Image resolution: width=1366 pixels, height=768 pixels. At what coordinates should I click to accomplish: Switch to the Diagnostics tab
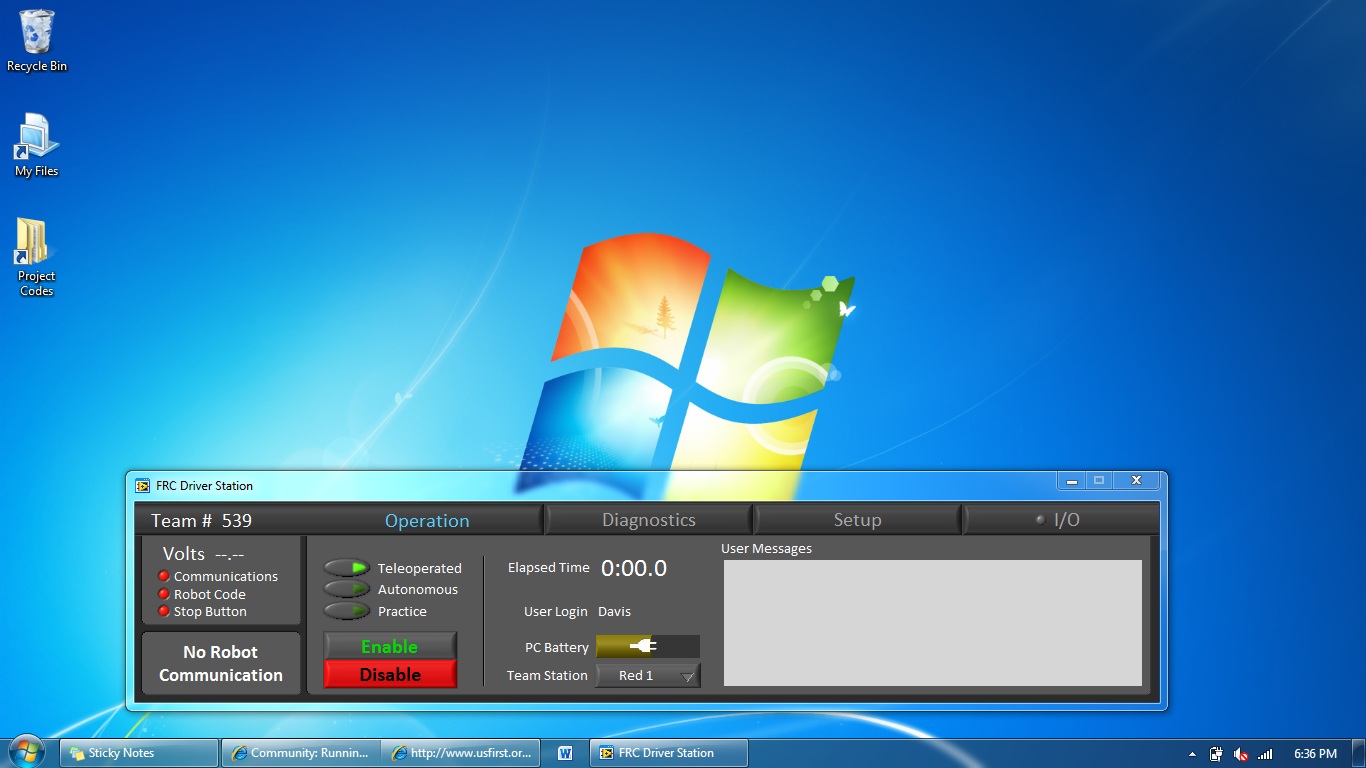pyautogui.click(x=648, y=520)
